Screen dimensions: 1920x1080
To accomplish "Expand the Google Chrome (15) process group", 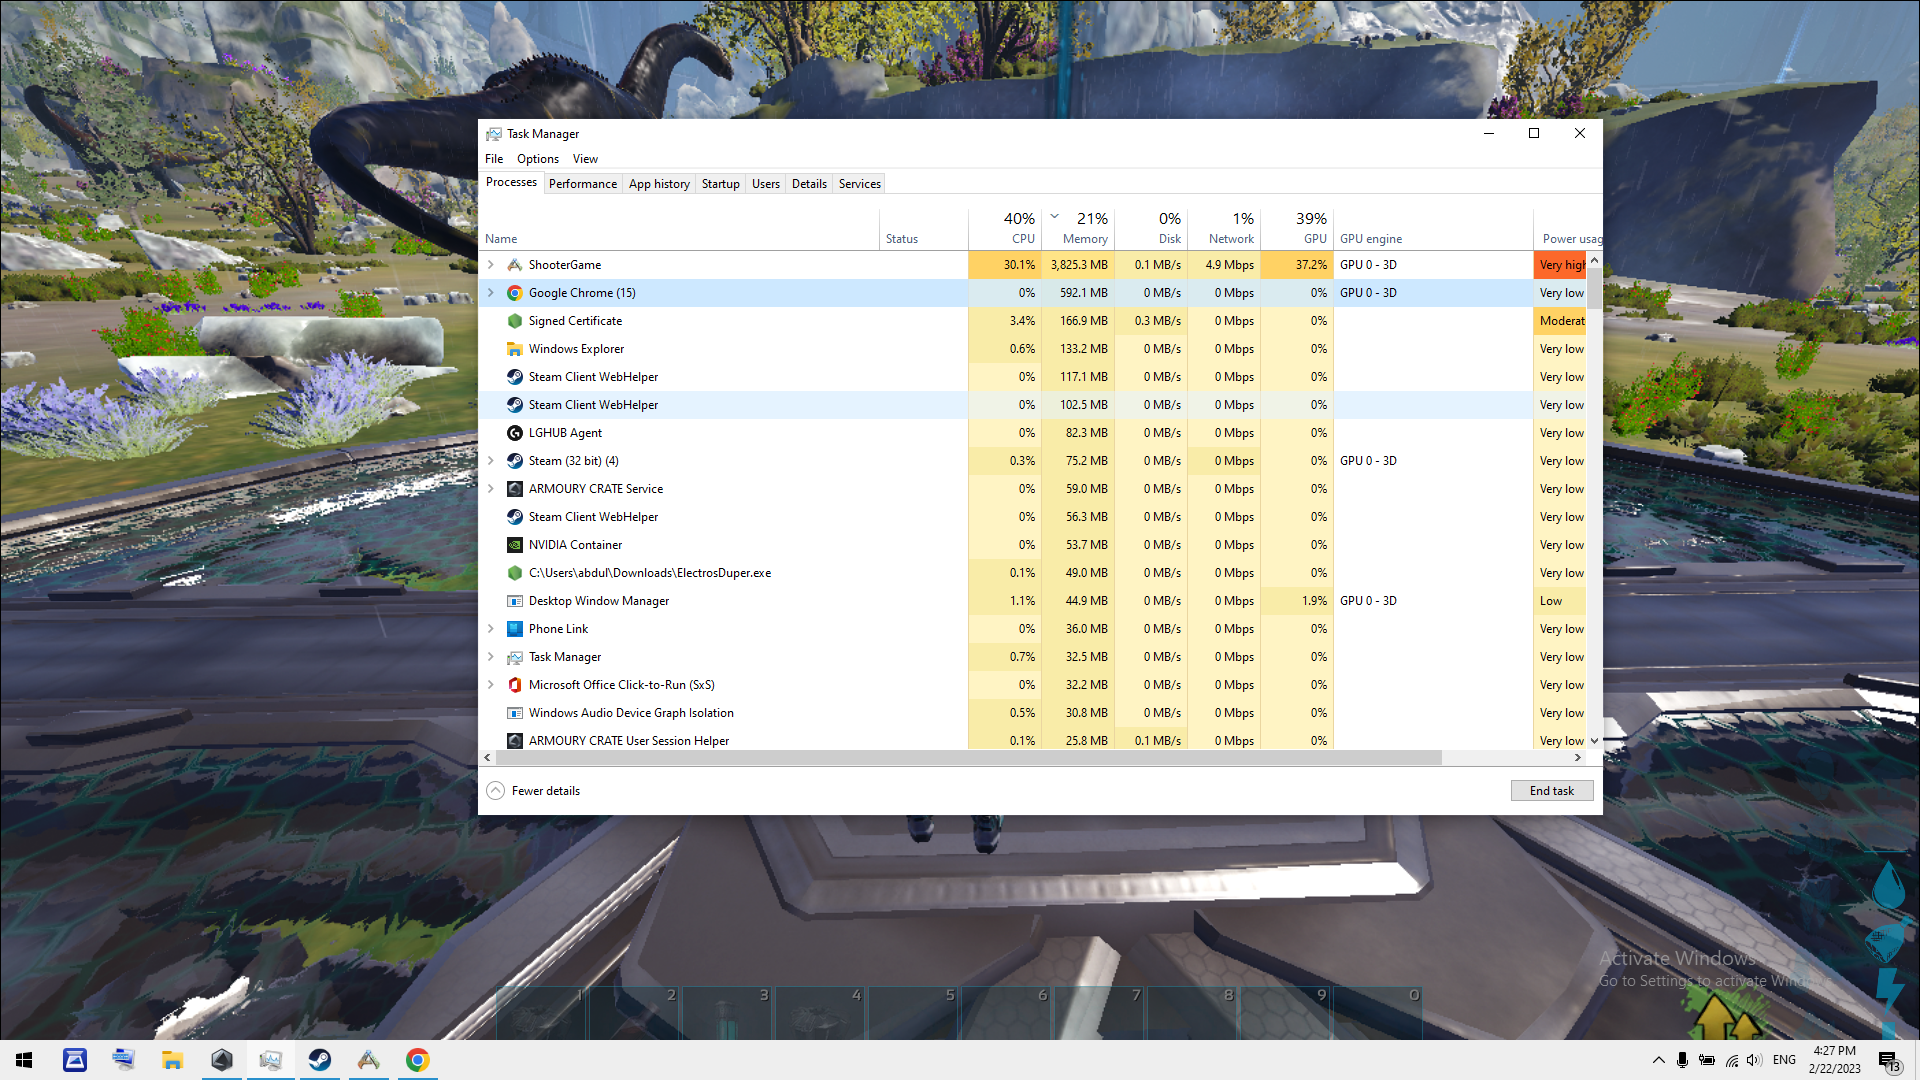I will [491, 293].
